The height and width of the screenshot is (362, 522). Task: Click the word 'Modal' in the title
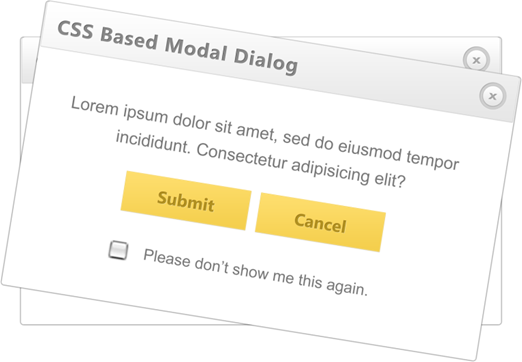tap(196, 50)
